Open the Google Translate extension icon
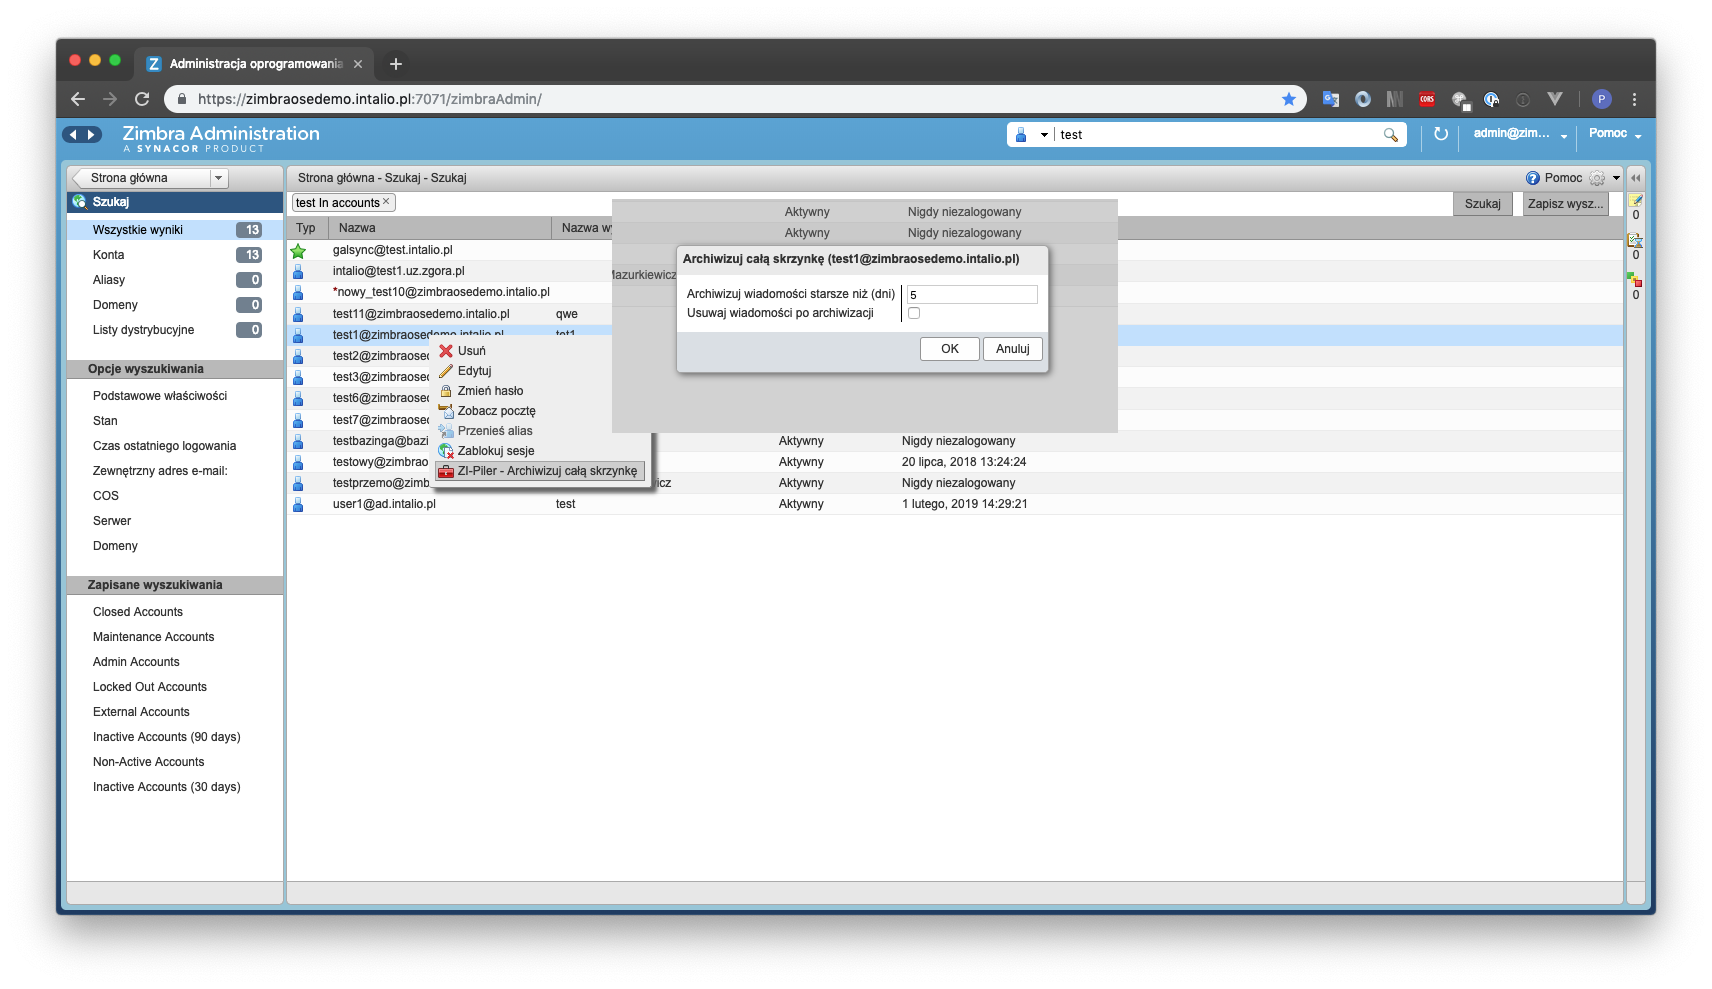The height and width of the screenshot is (989, 1712). tap(1330, 99)
